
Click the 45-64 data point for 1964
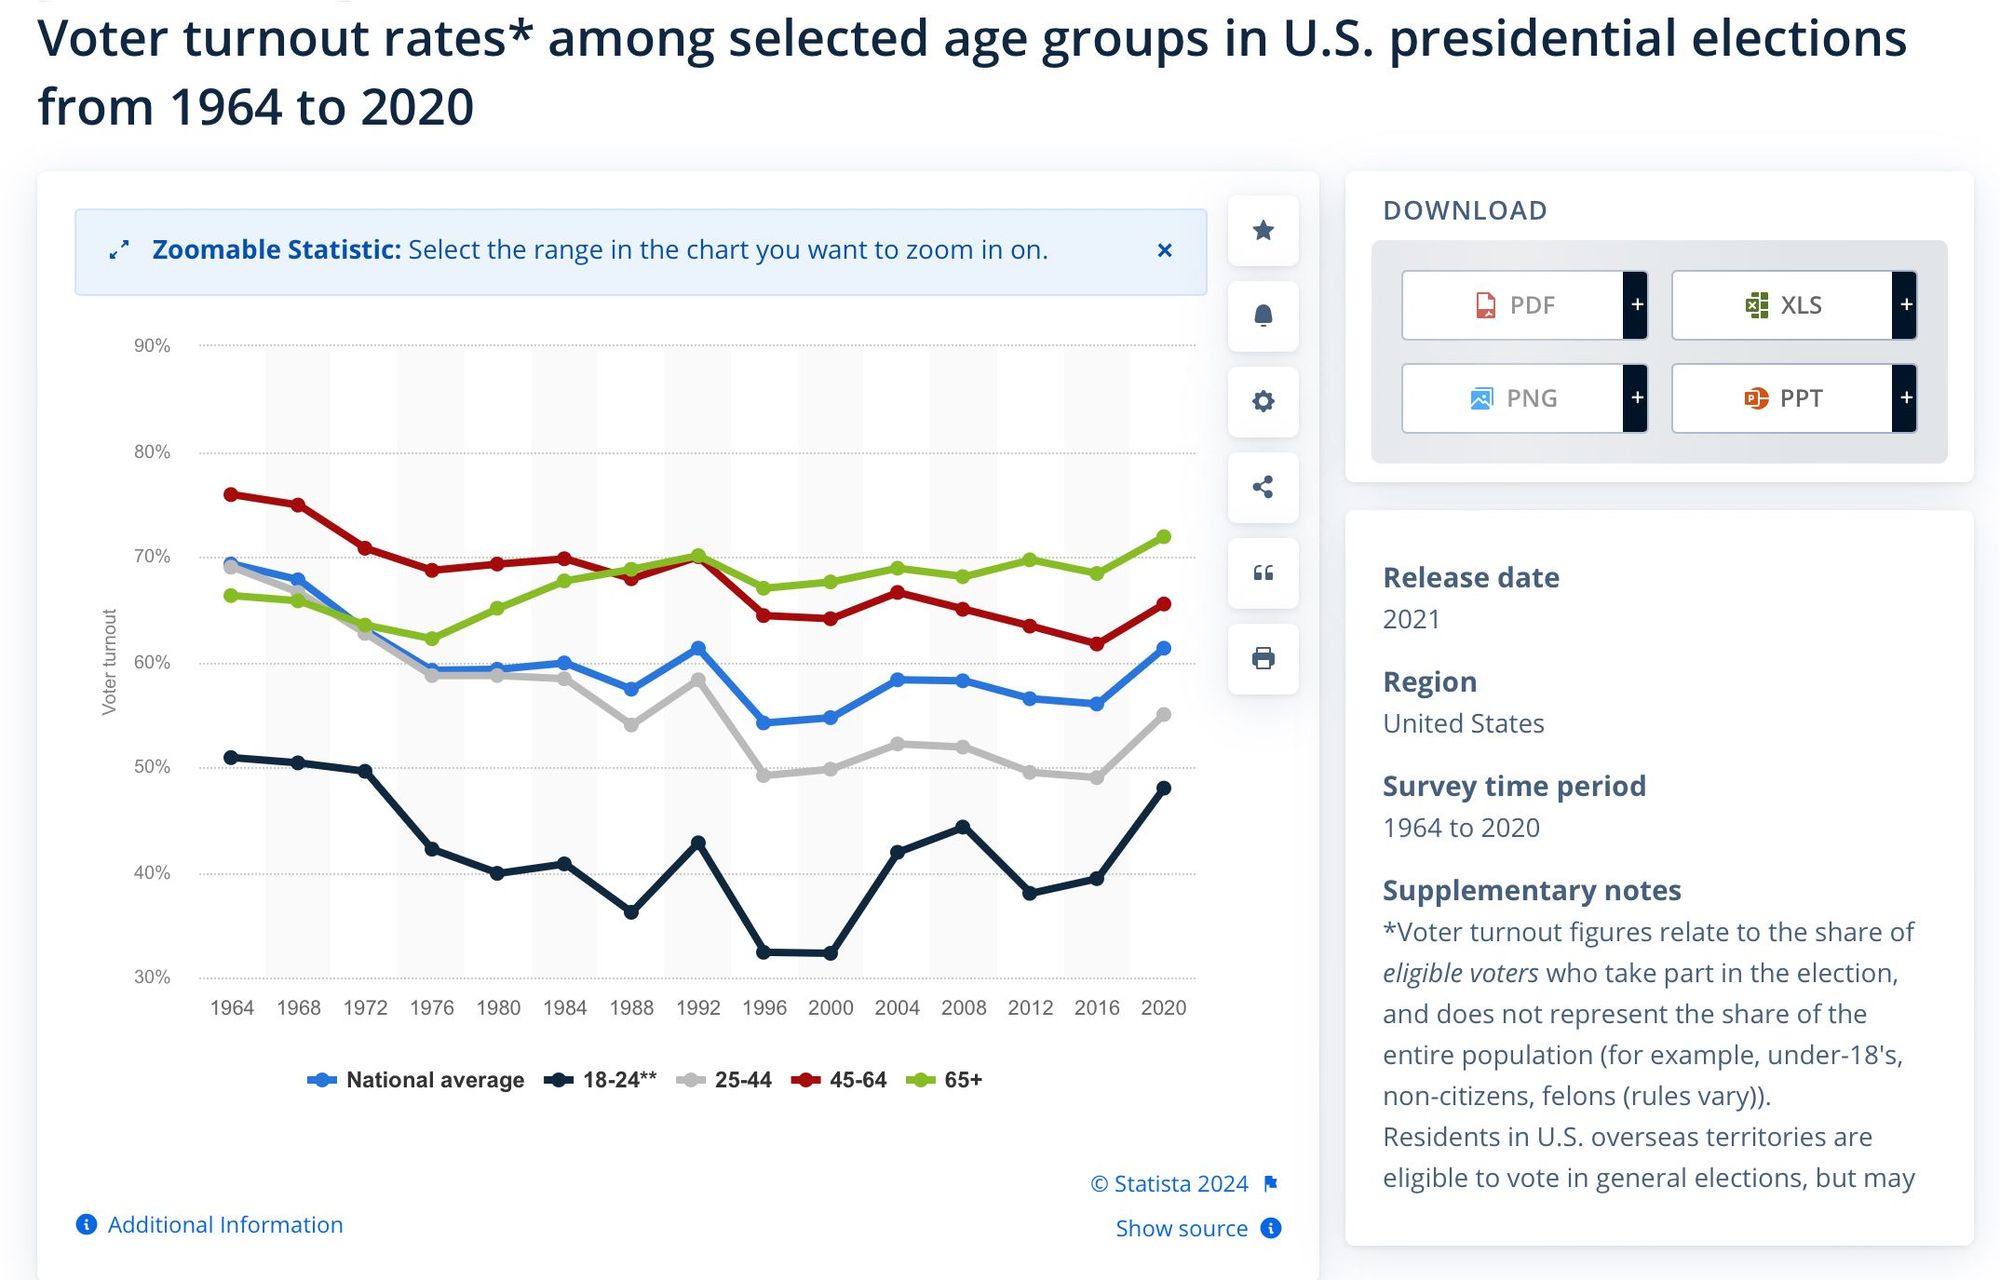pos(231,494)
